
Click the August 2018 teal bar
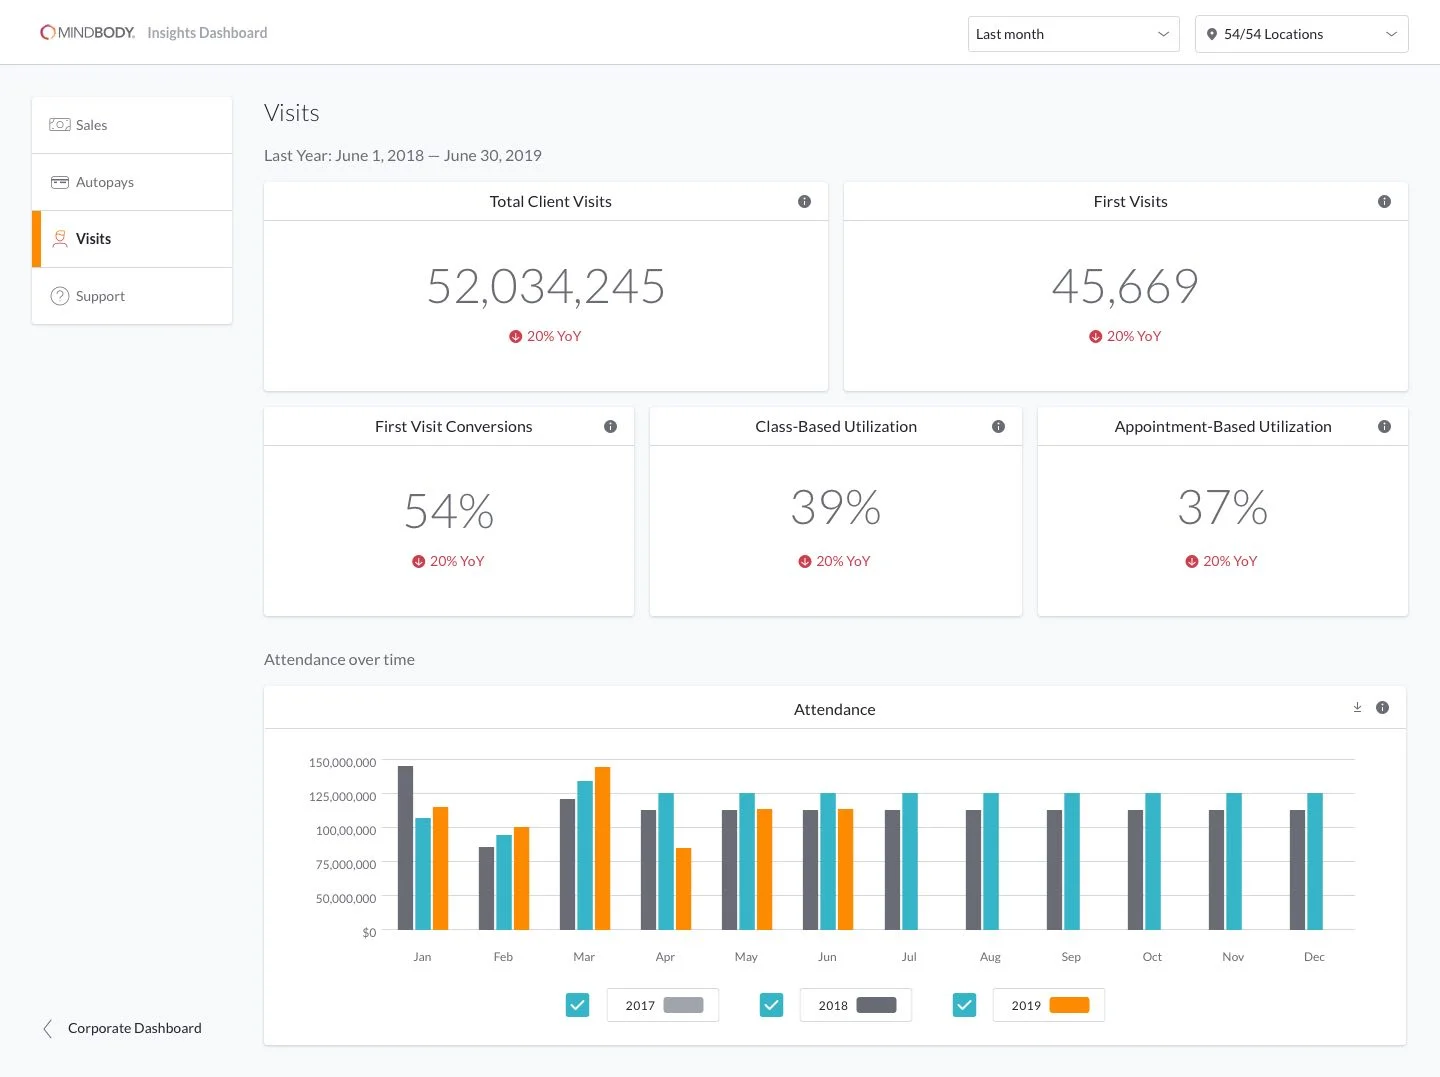click(991, 862)
